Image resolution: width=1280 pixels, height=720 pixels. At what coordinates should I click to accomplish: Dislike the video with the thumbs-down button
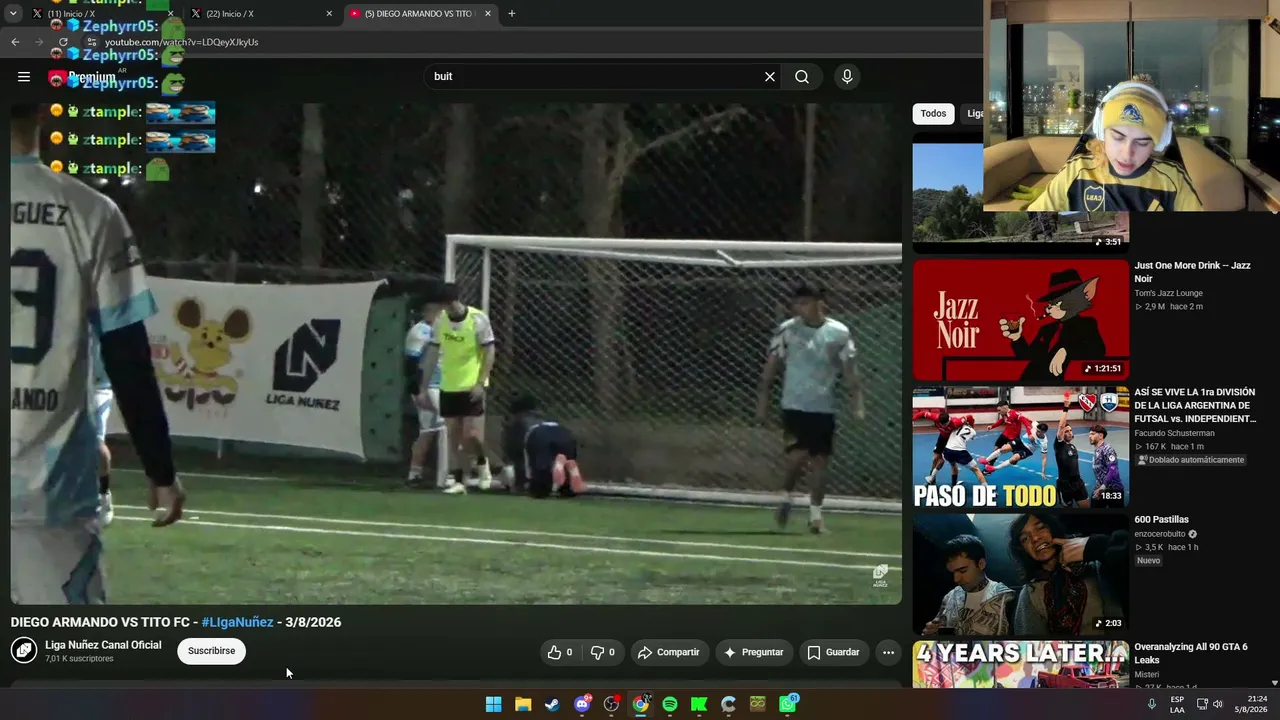[602, 652]
